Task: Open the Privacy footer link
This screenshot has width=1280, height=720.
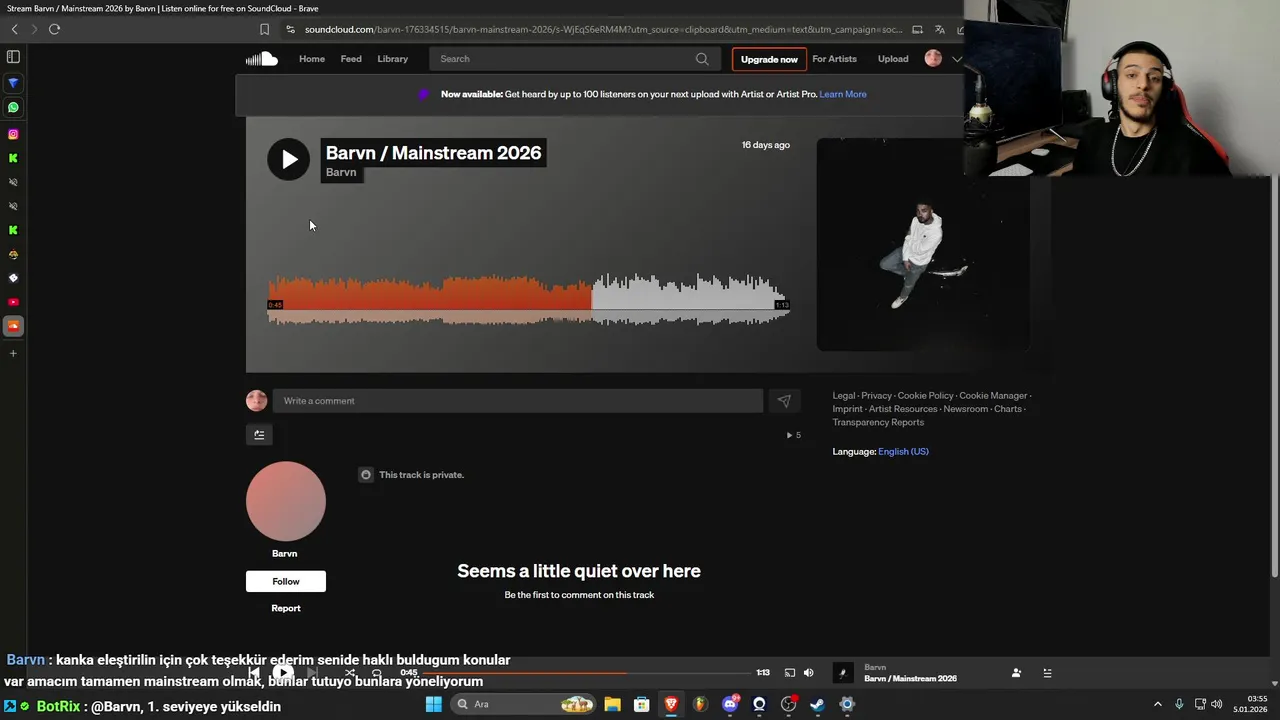Action: pos(876,396)
